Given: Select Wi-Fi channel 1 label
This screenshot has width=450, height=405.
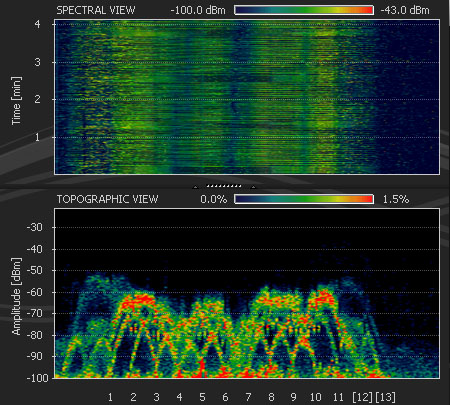Looking at the screenshot, I should click(x=110, y=397).
